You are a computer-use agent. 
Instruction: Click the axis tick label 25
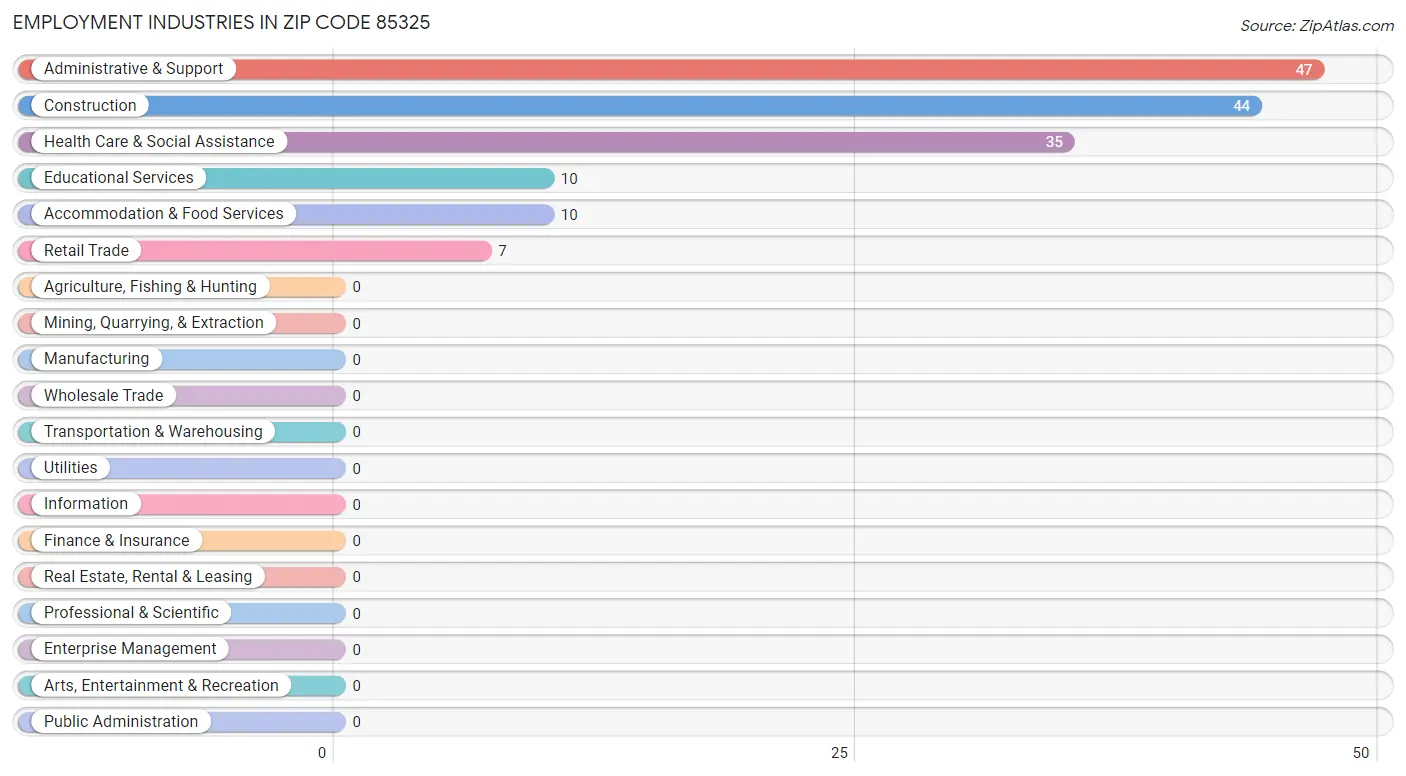pos(840,753)
